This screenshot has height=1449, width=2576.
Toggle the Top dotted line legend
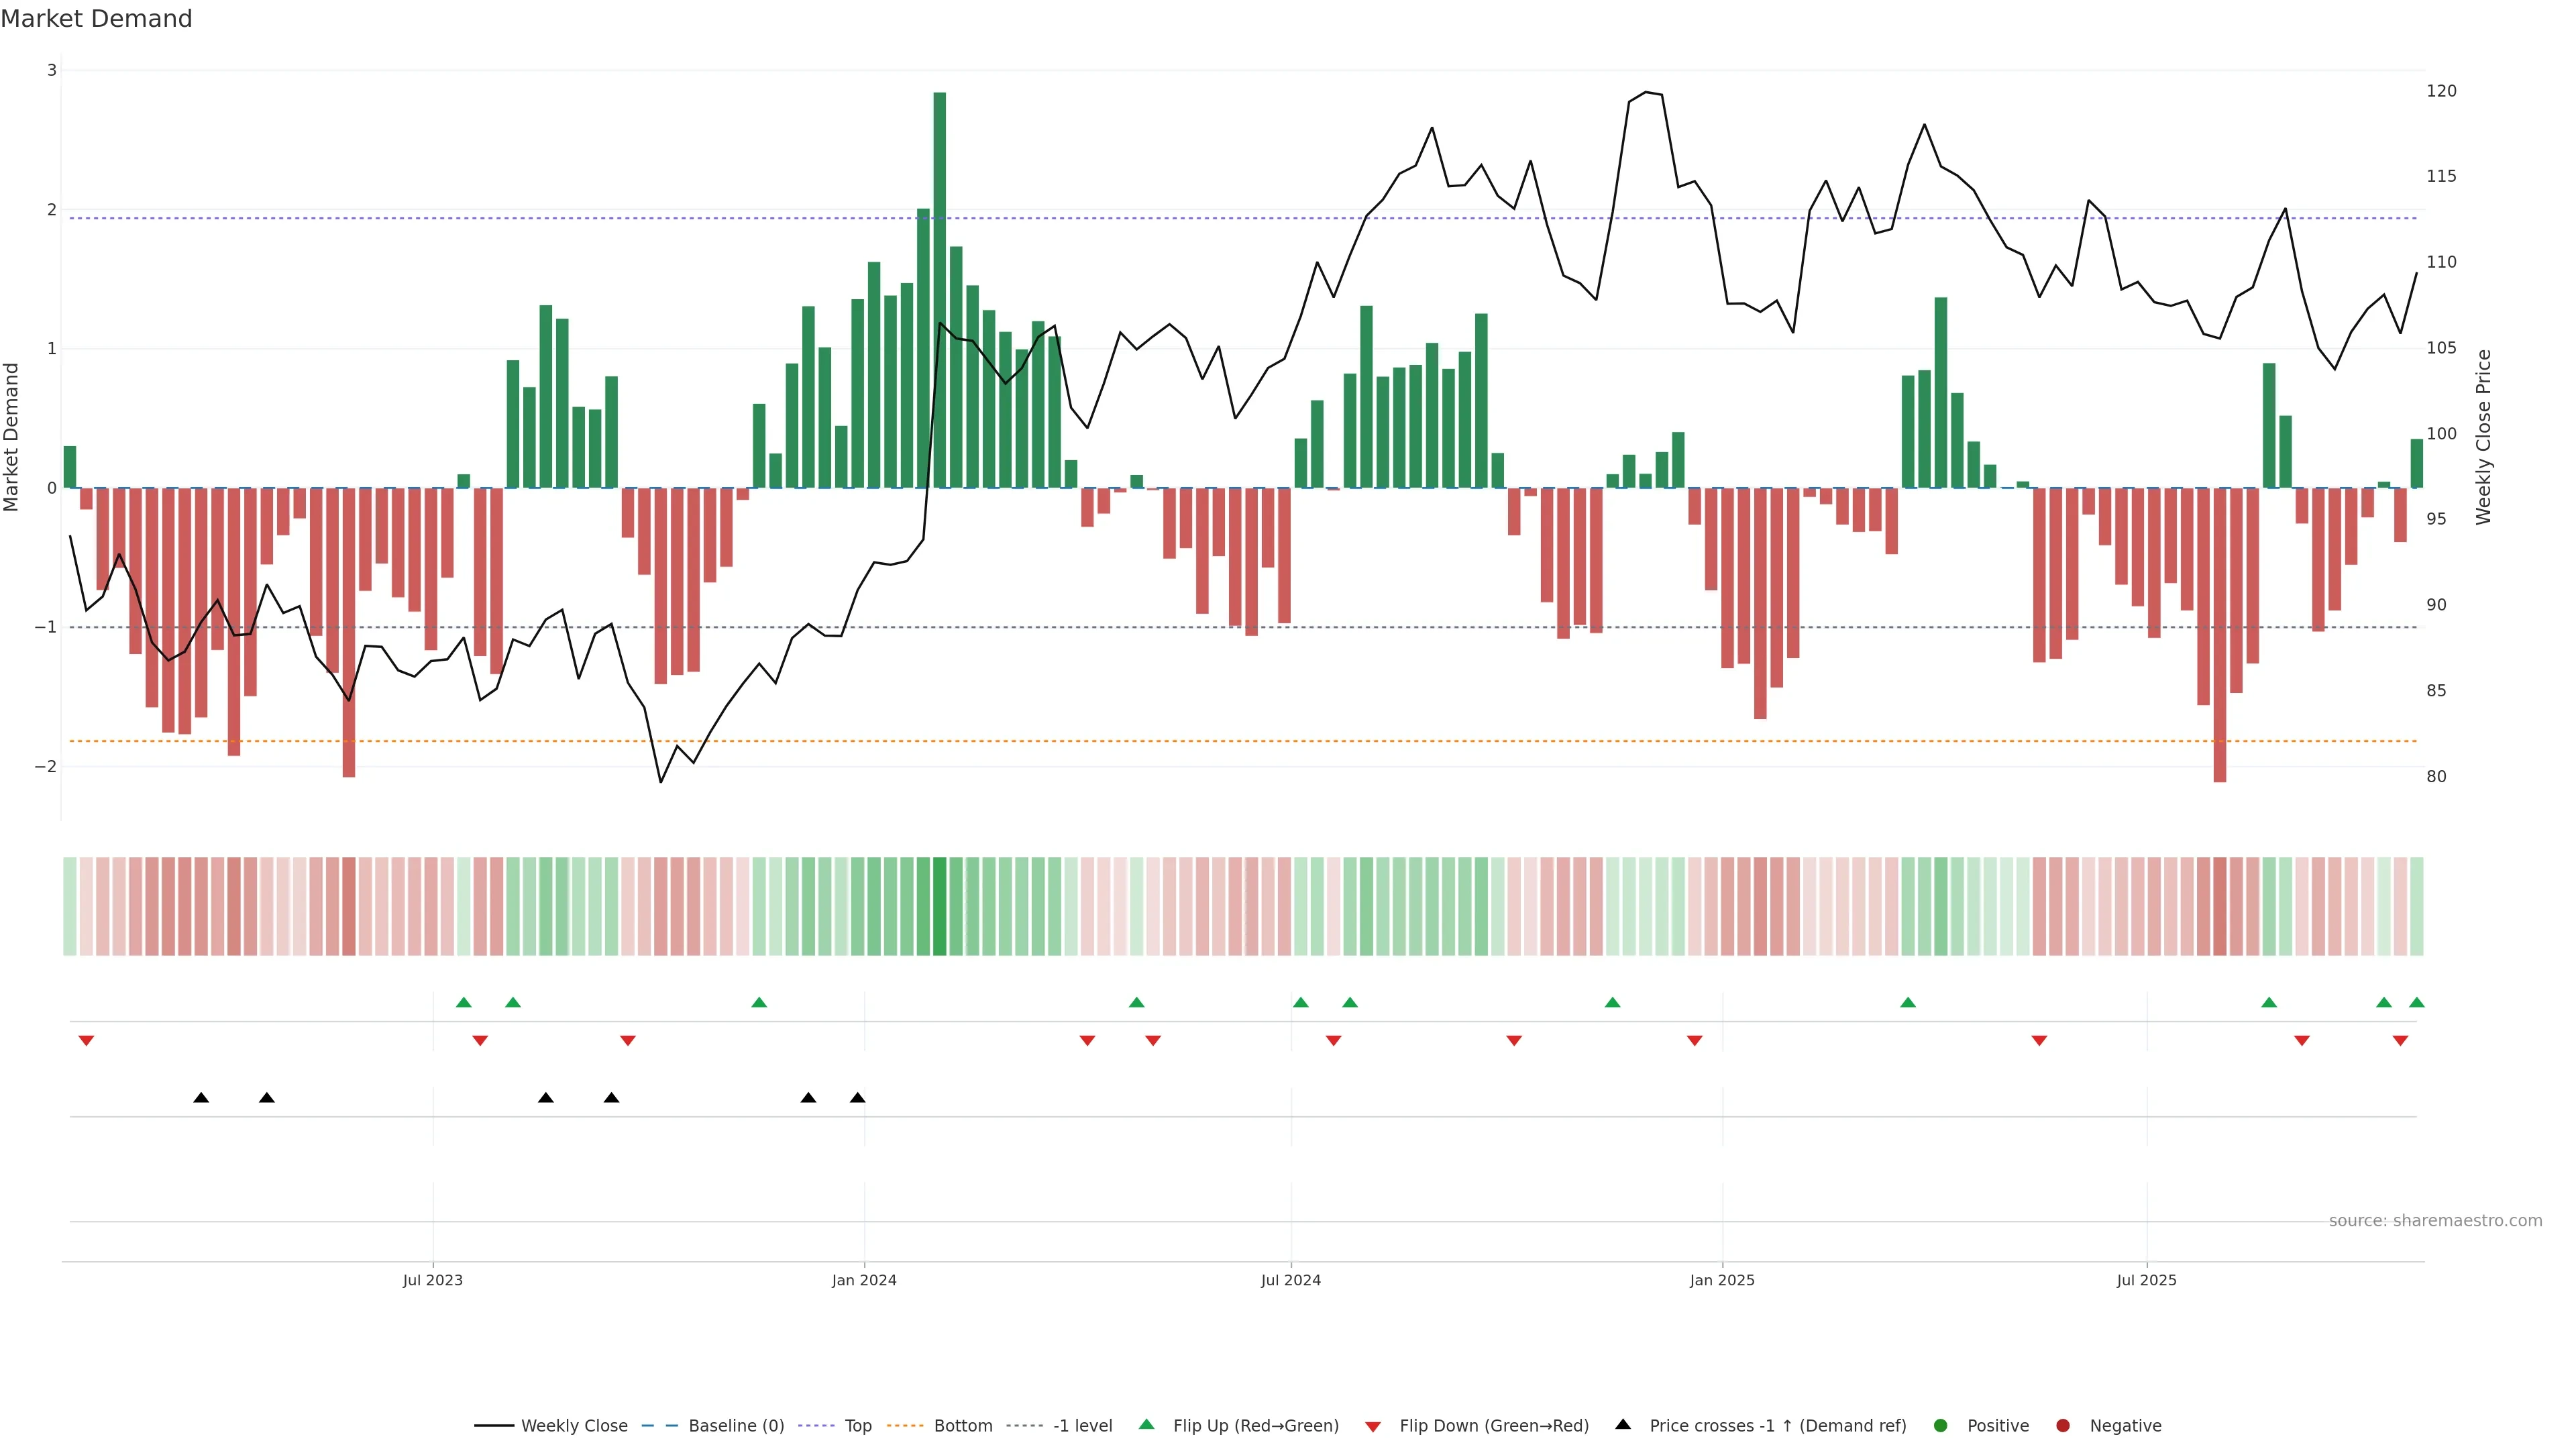click(857, 1426)
